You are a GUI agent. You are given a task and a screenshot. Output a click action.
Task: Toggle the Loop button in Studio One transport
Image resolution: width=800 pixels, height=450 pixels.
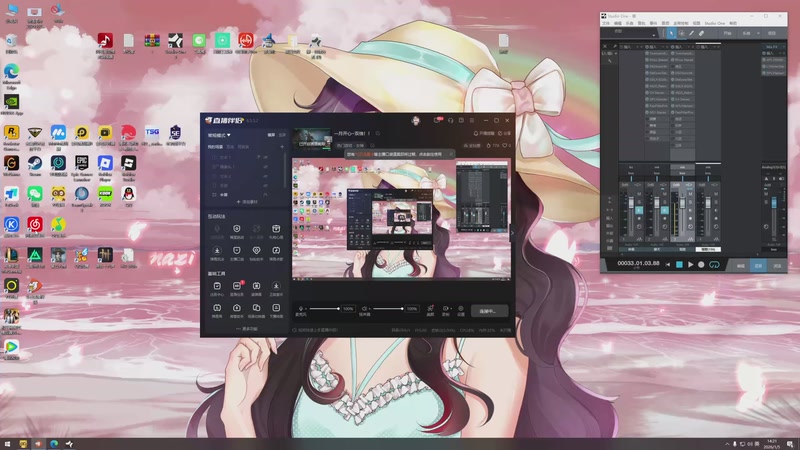tap(714, 264)
